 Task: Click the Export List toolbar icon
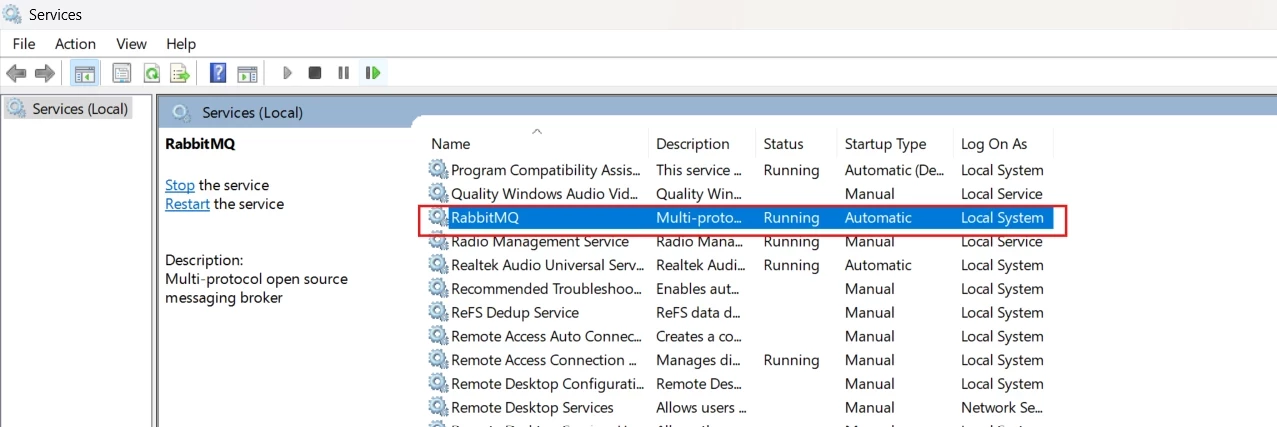tap(180, 73)
